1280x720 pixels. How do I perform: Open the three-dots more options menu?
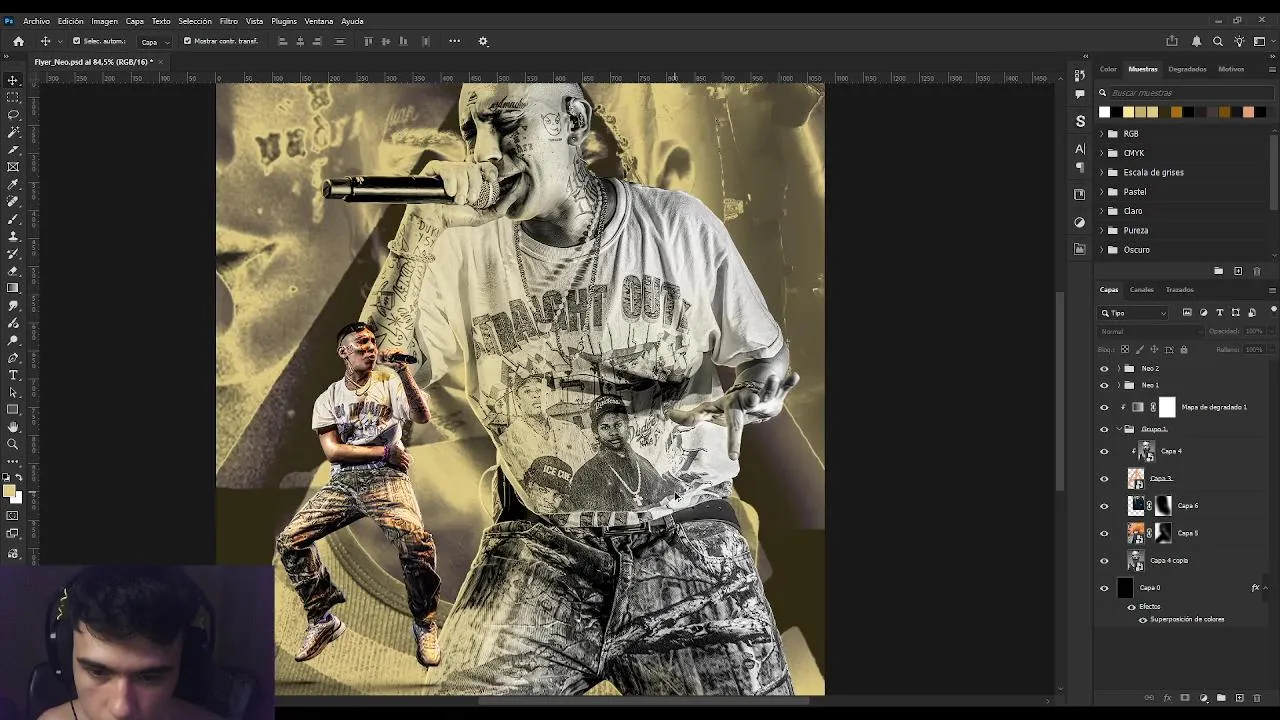455,41
